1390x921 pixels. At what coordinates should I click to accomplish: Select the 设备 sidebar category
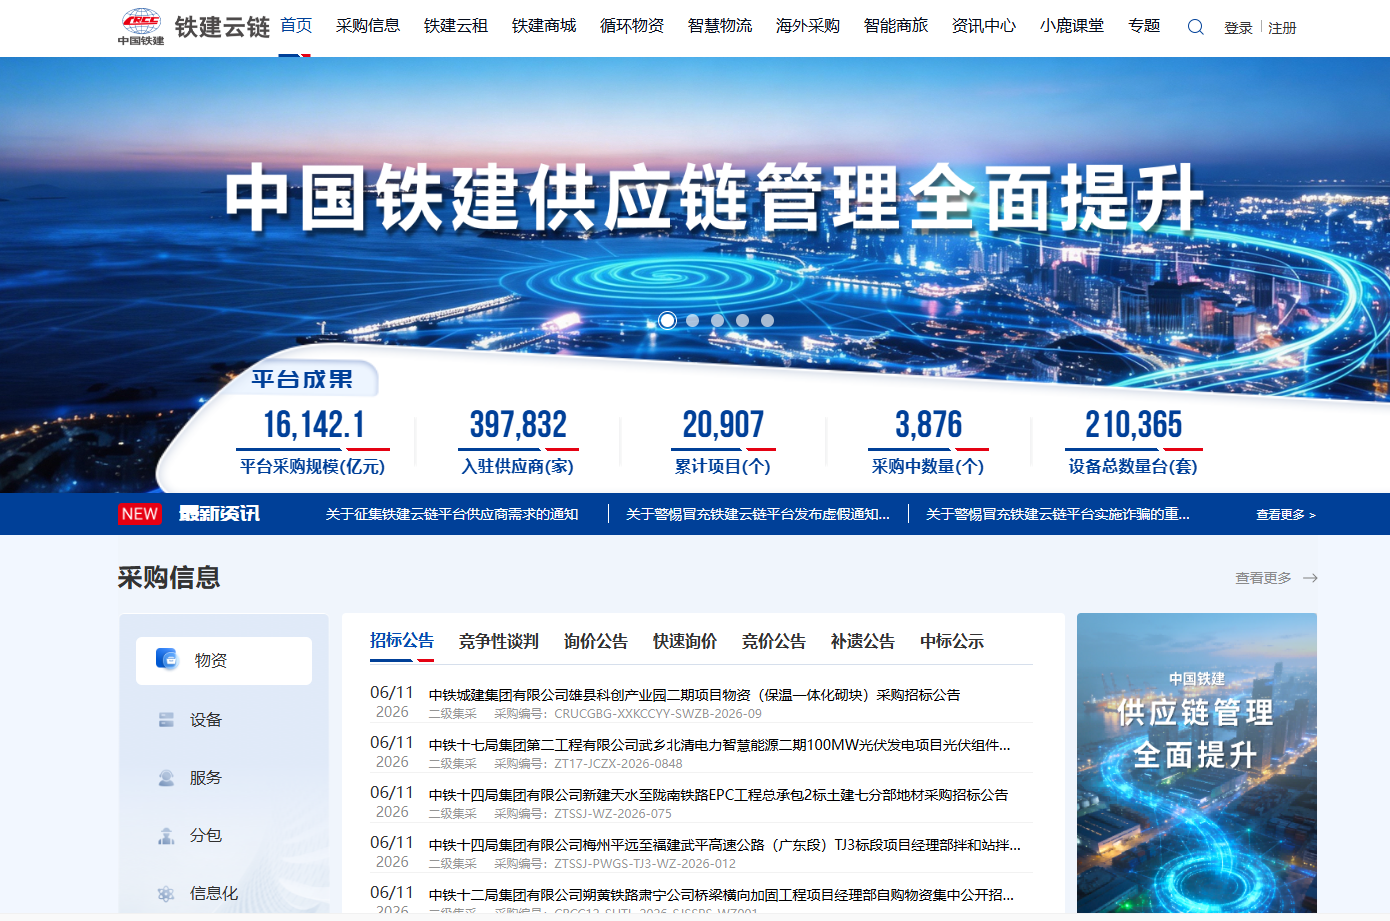point(224,720)
